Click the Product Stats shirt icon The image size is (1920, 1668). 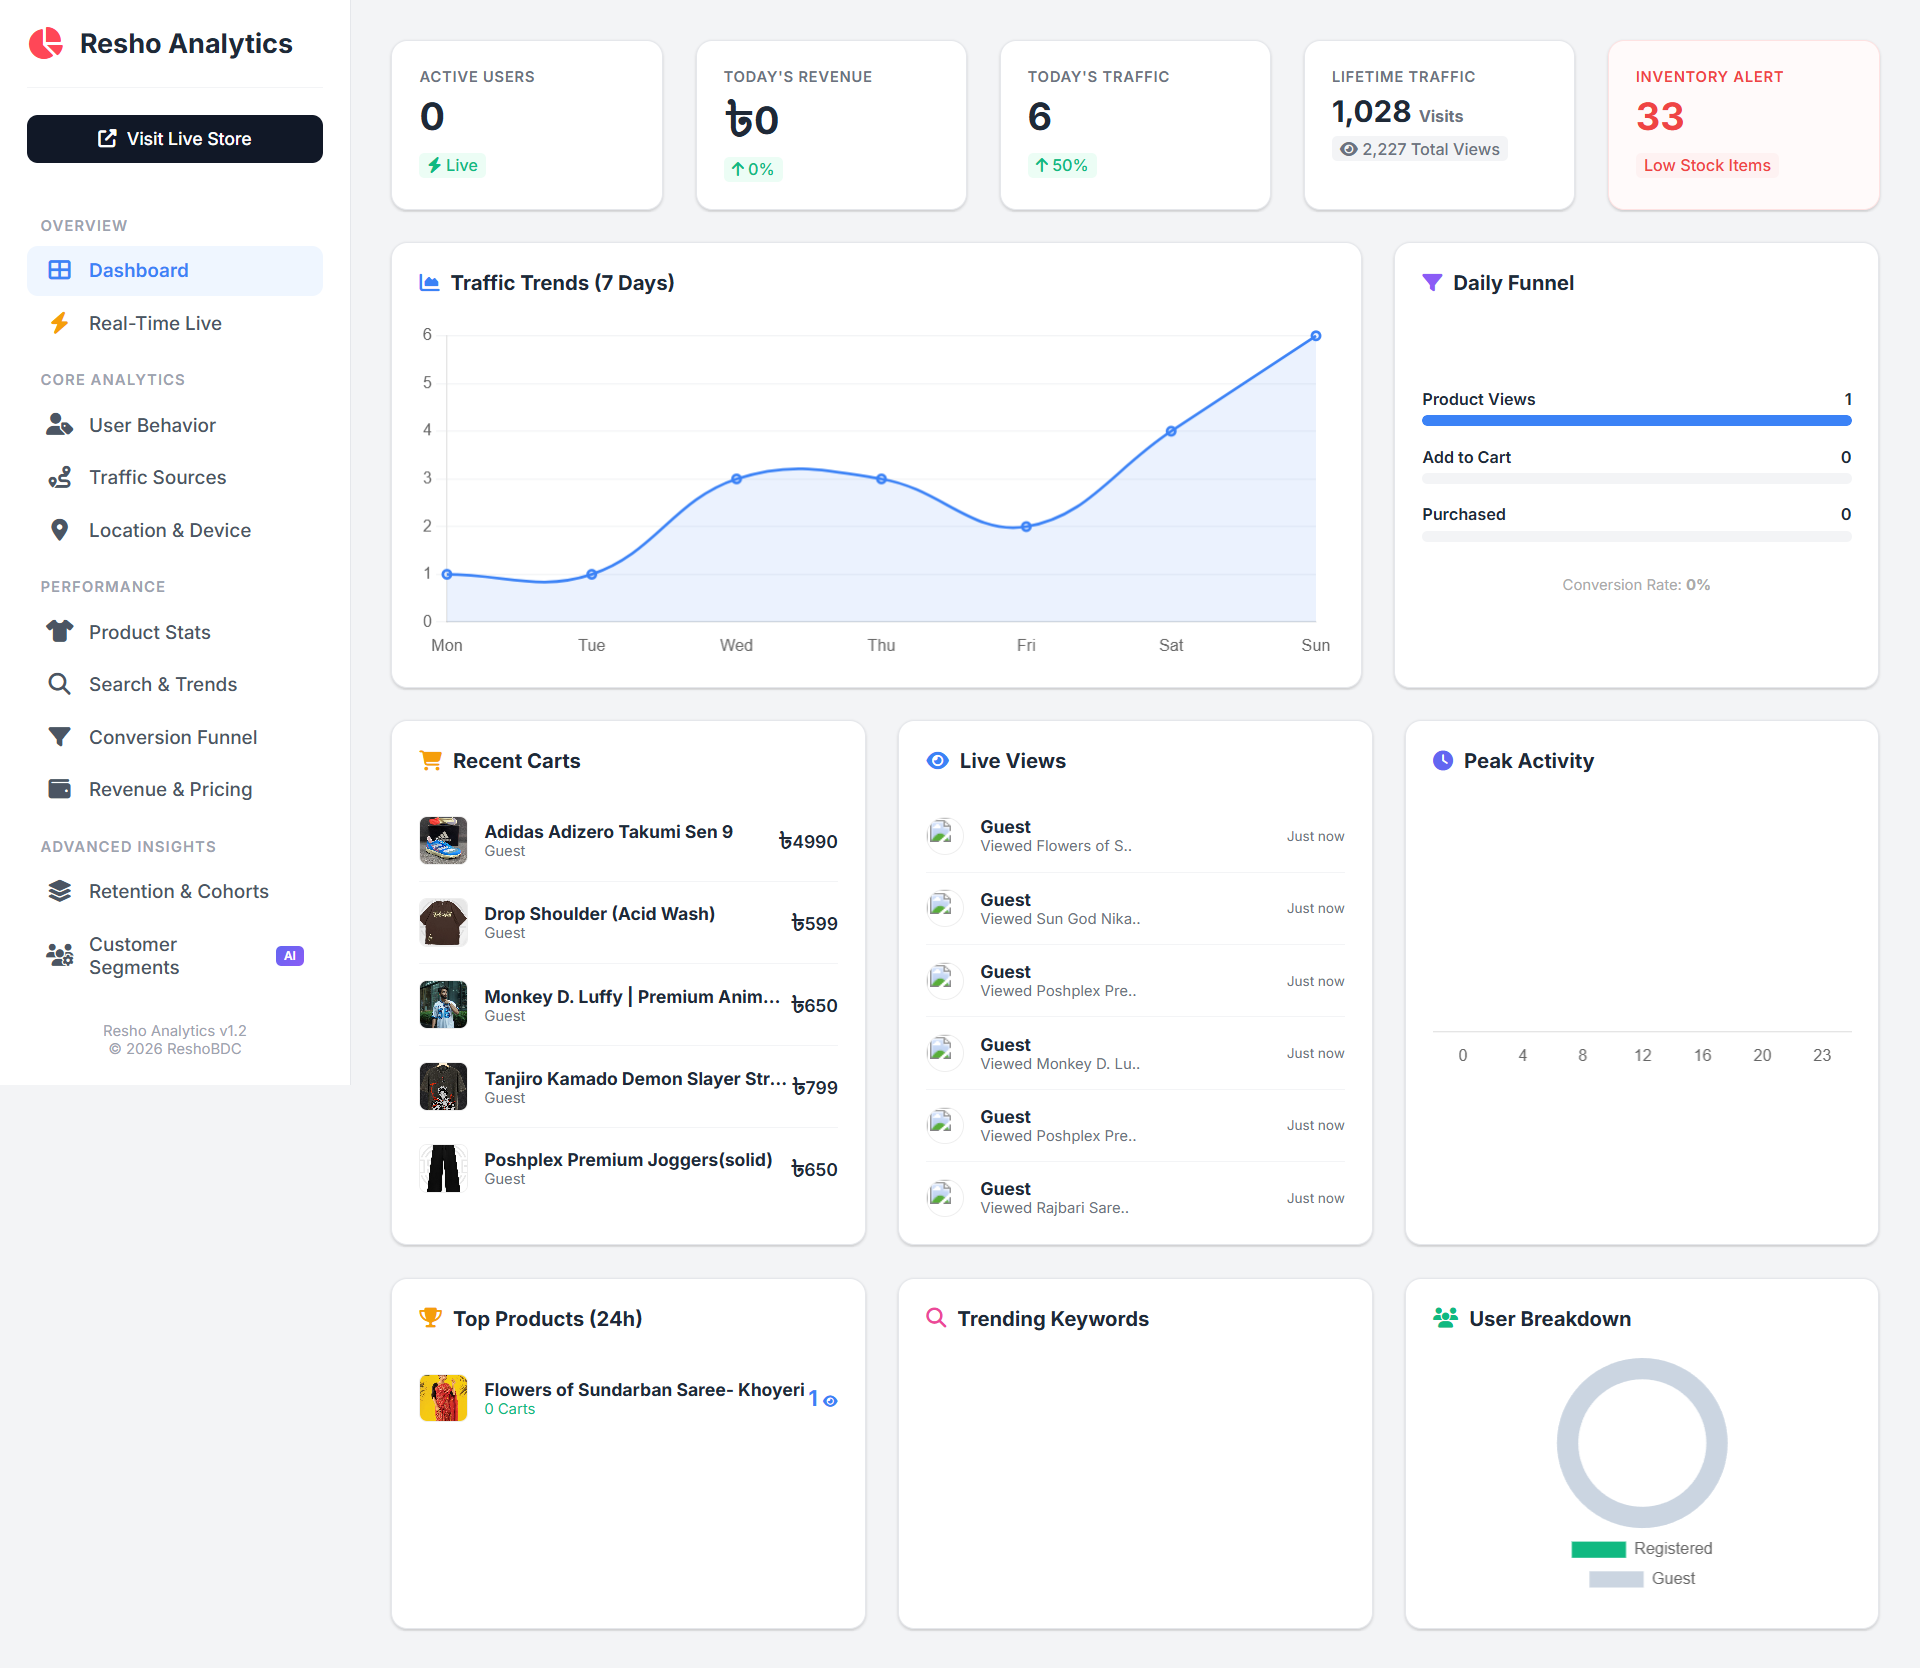pyautogui.click(x=60, y=632)
